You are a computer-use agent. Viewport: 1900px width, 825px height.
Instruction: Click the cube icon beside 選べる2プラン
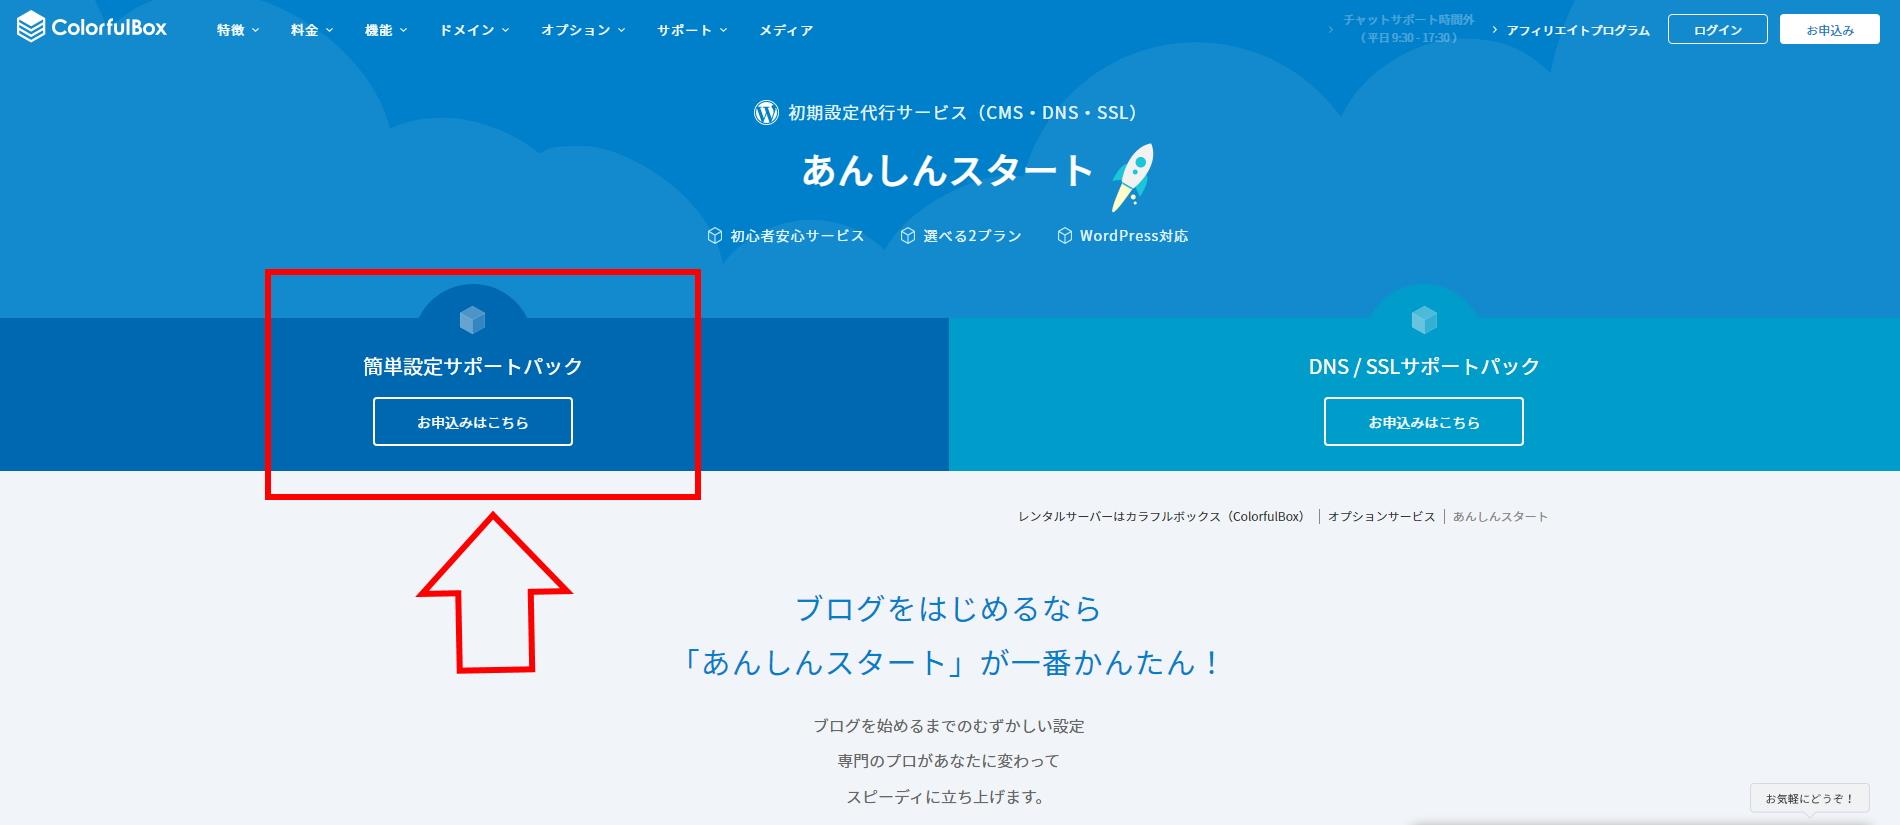click(x=907, y=236)
